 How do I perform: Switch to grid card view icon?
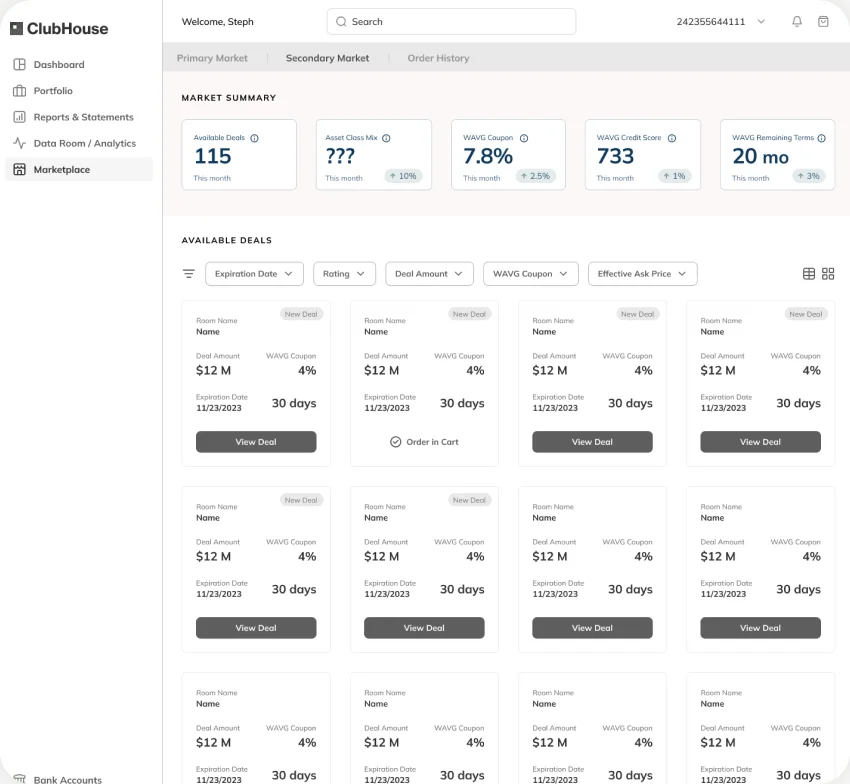[x=828, y=274]
